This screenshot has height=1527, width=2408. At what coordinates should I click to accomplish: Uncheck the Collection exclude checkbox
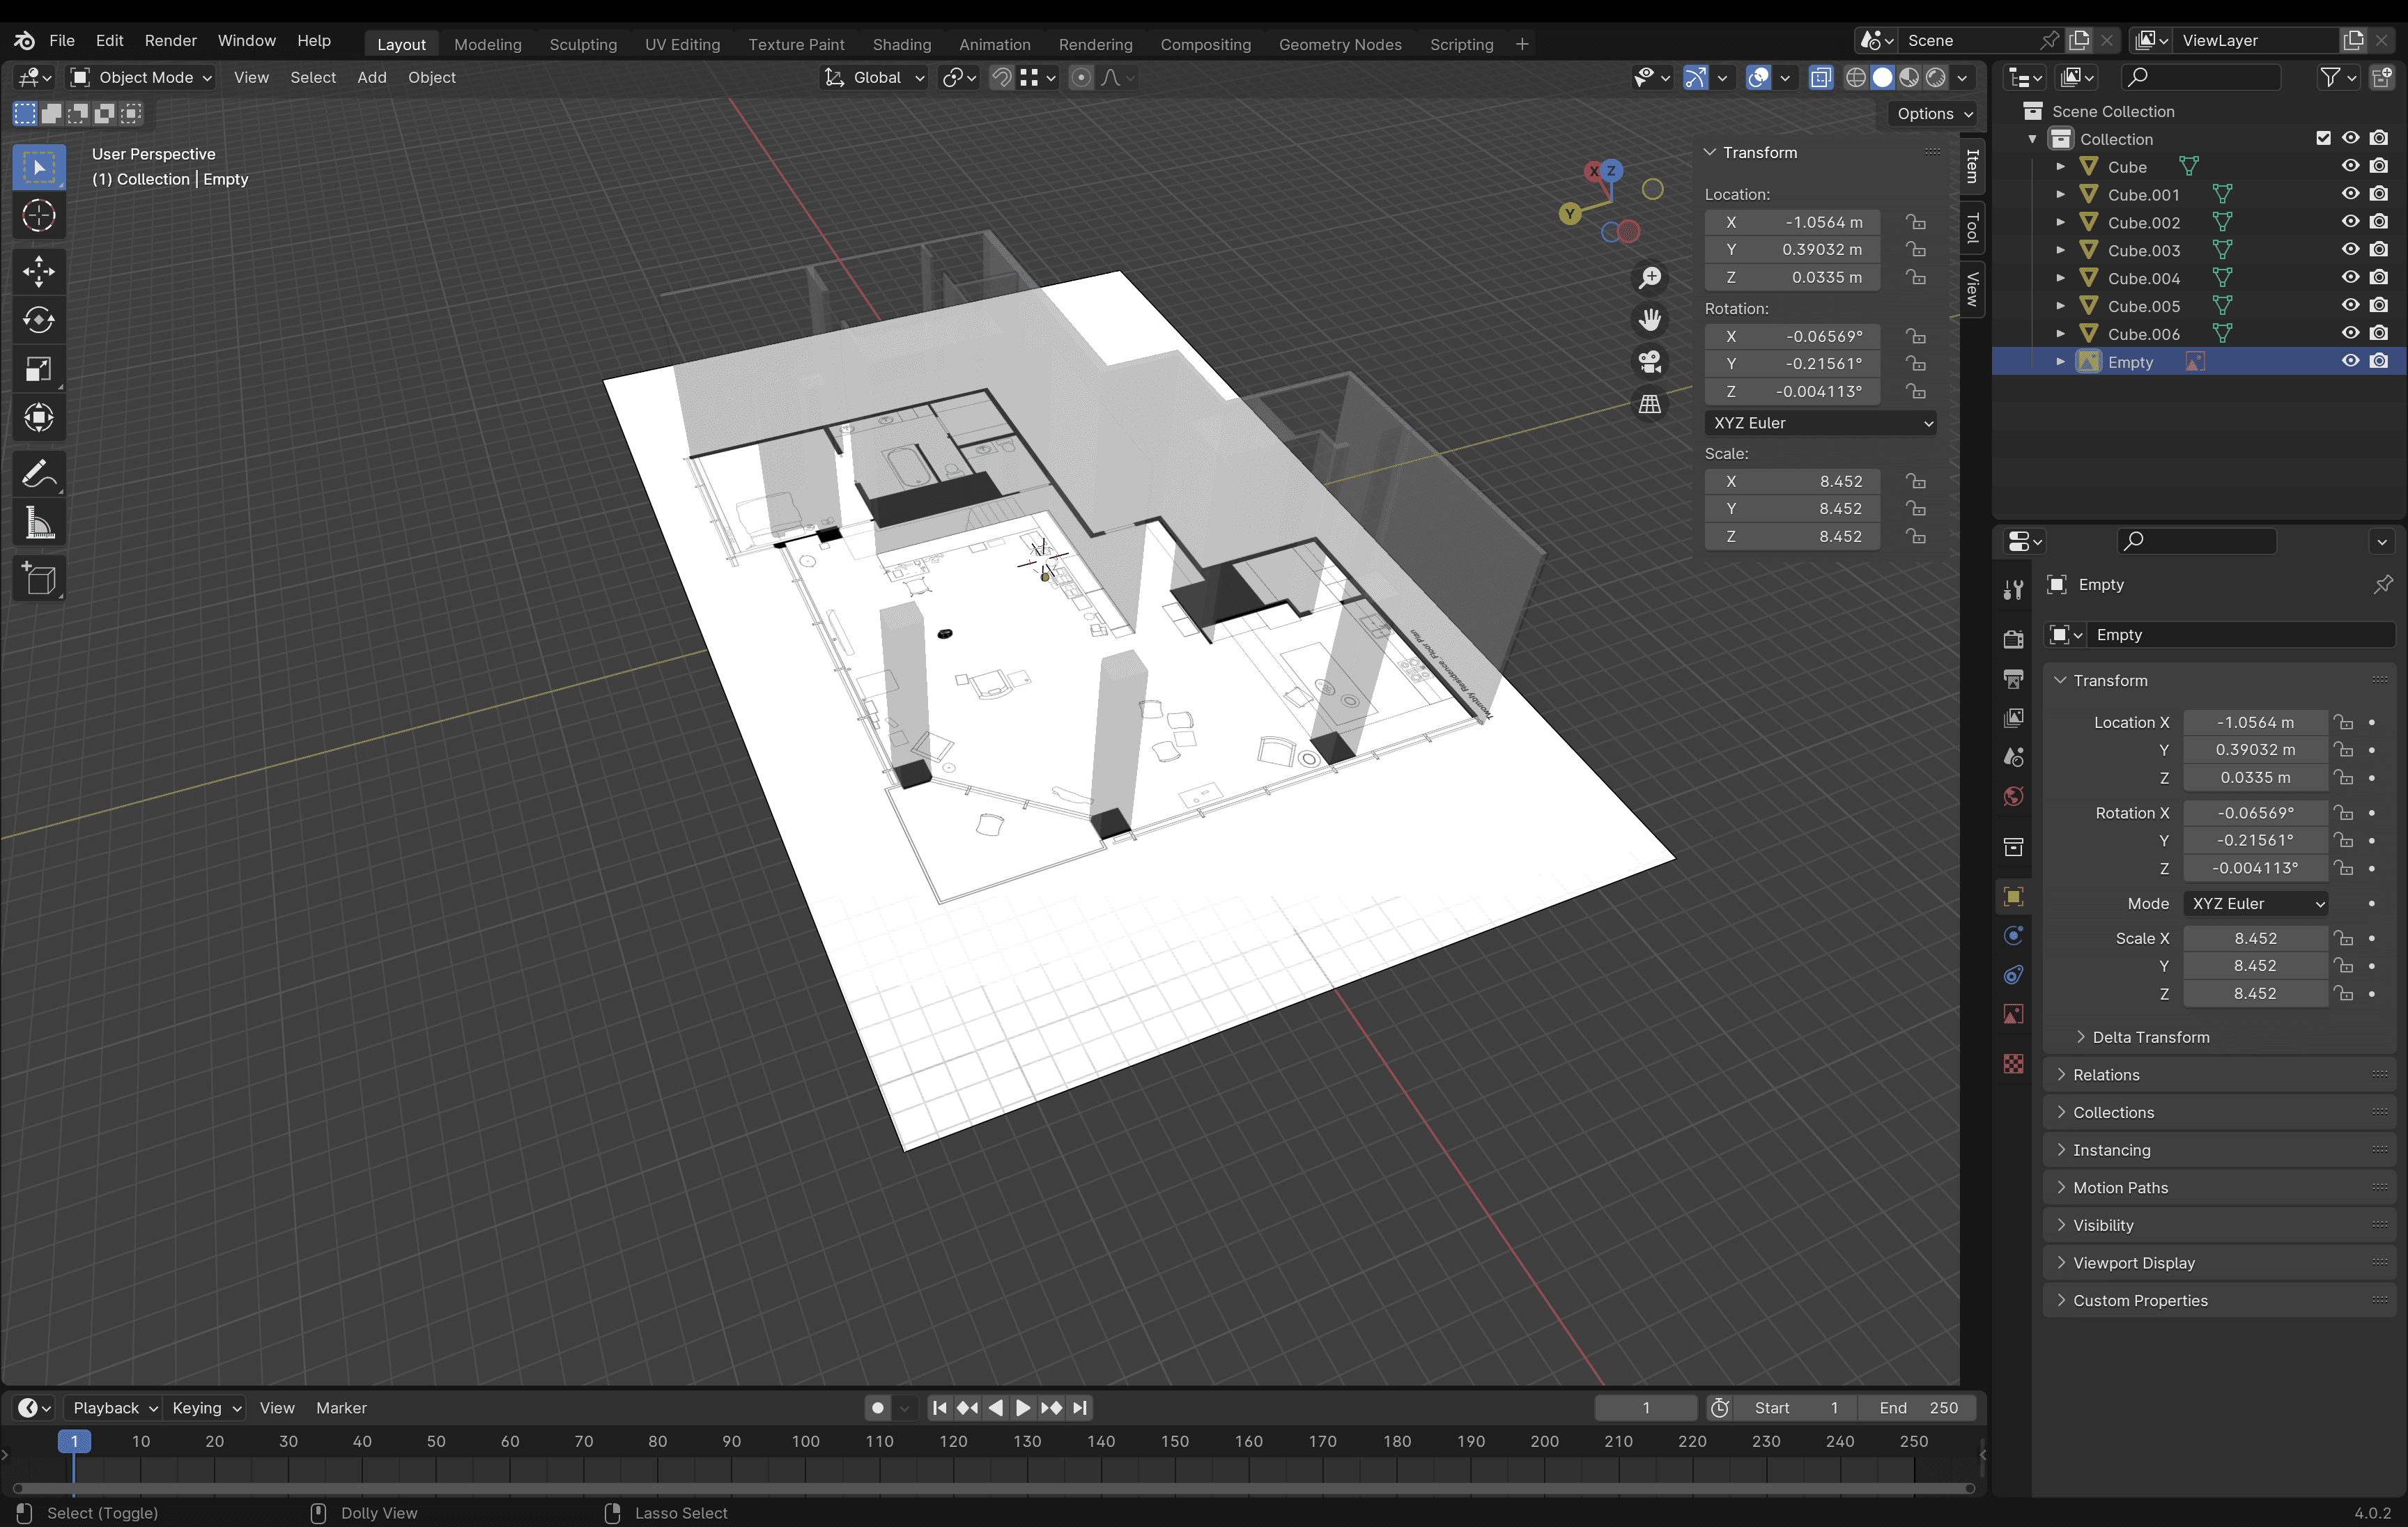tap(2323, 139)
